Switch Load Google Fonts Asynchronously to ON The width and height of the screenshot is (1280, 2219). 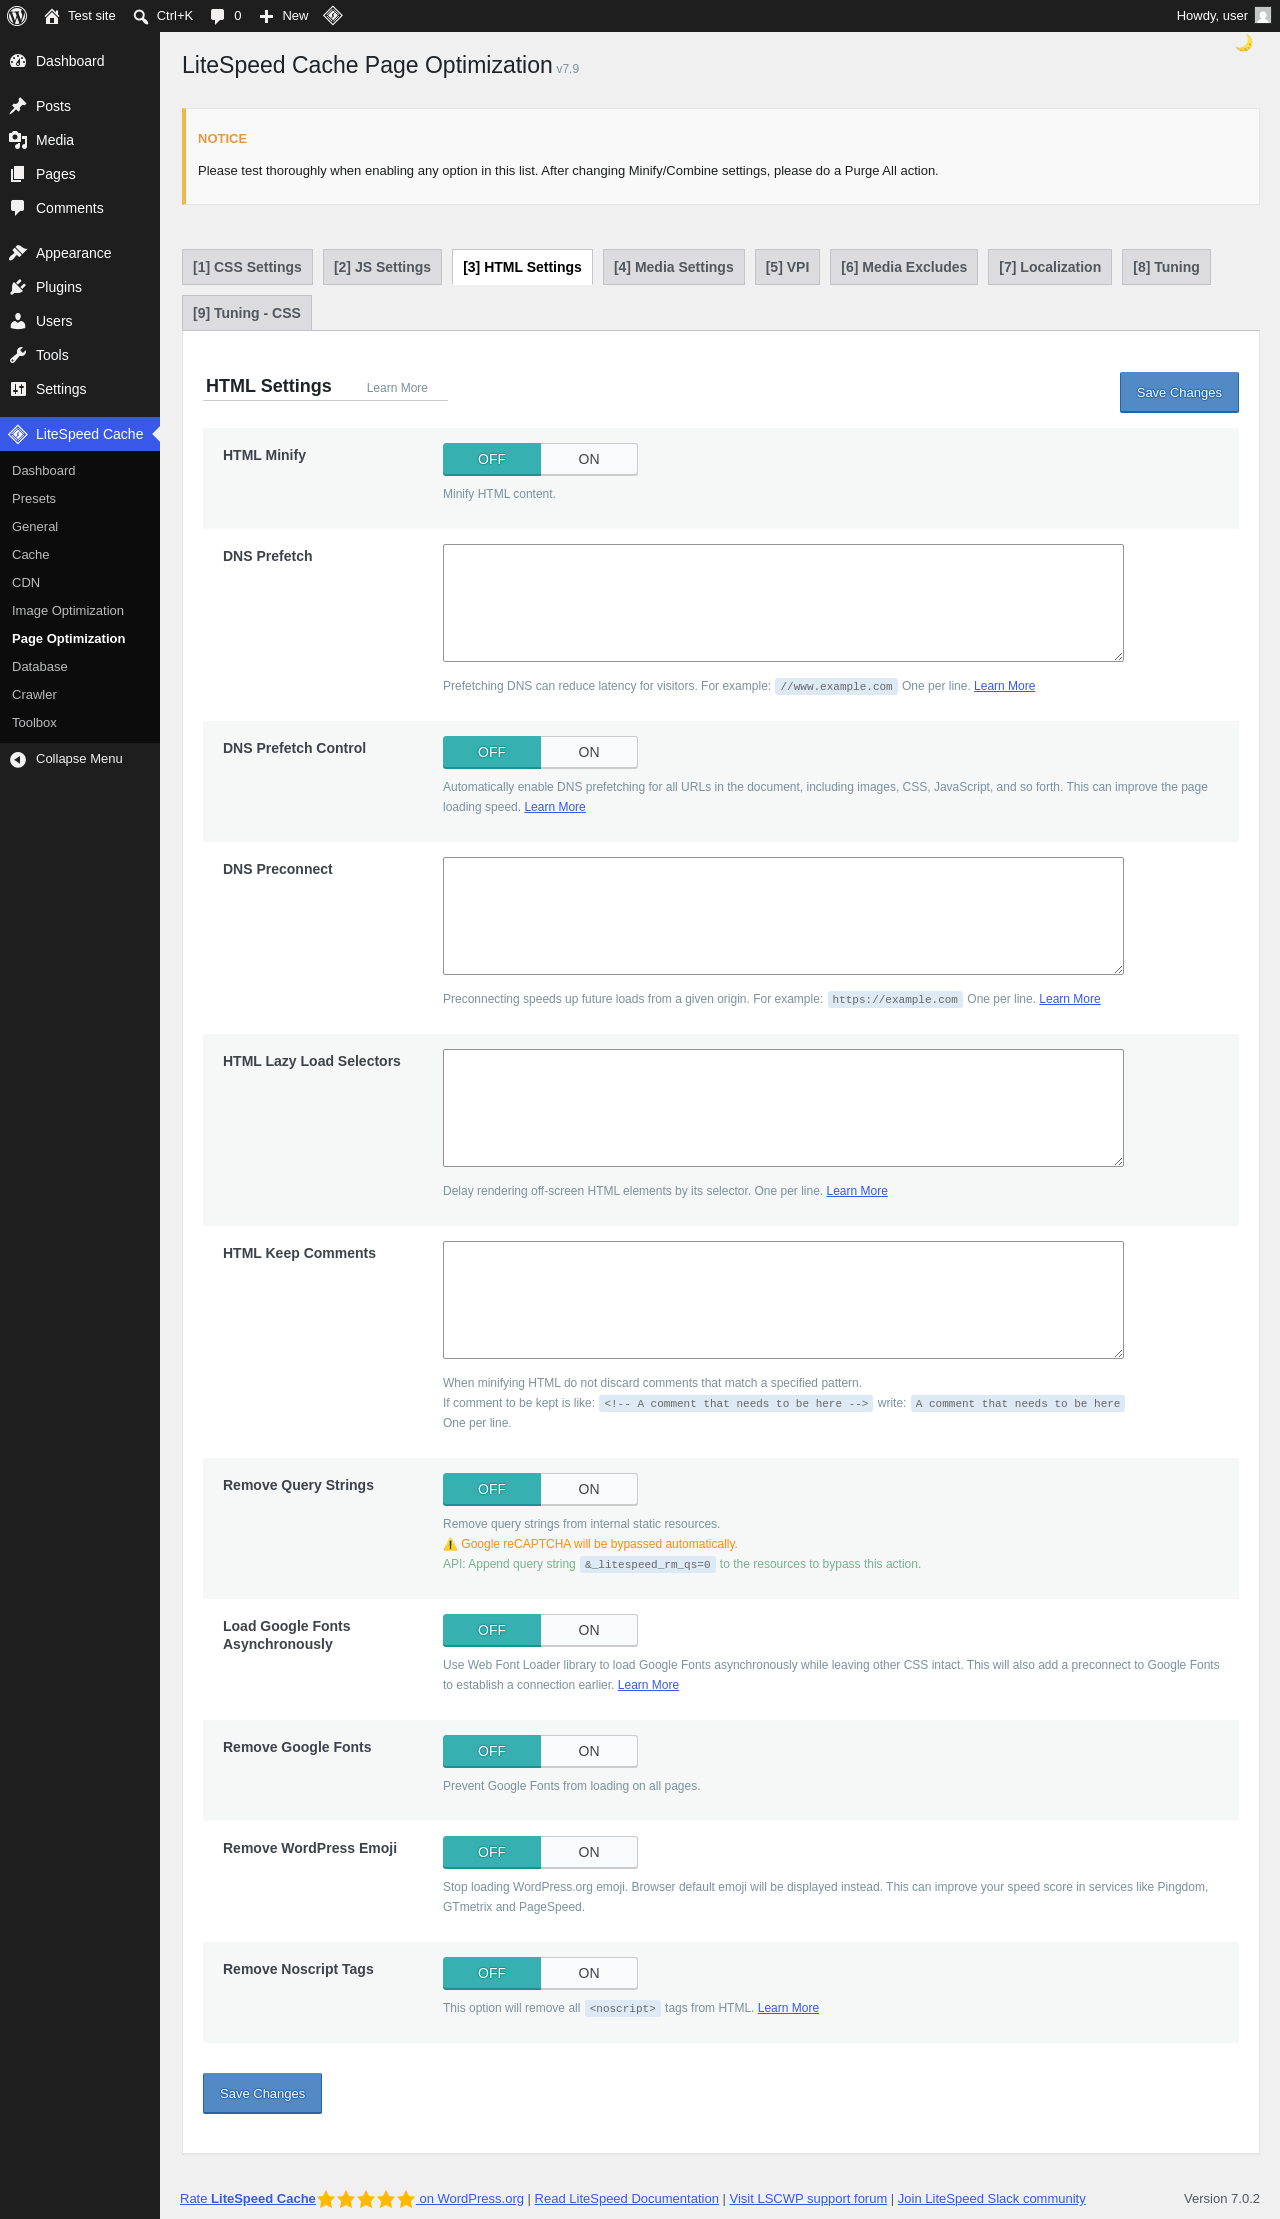point(589,1630)
